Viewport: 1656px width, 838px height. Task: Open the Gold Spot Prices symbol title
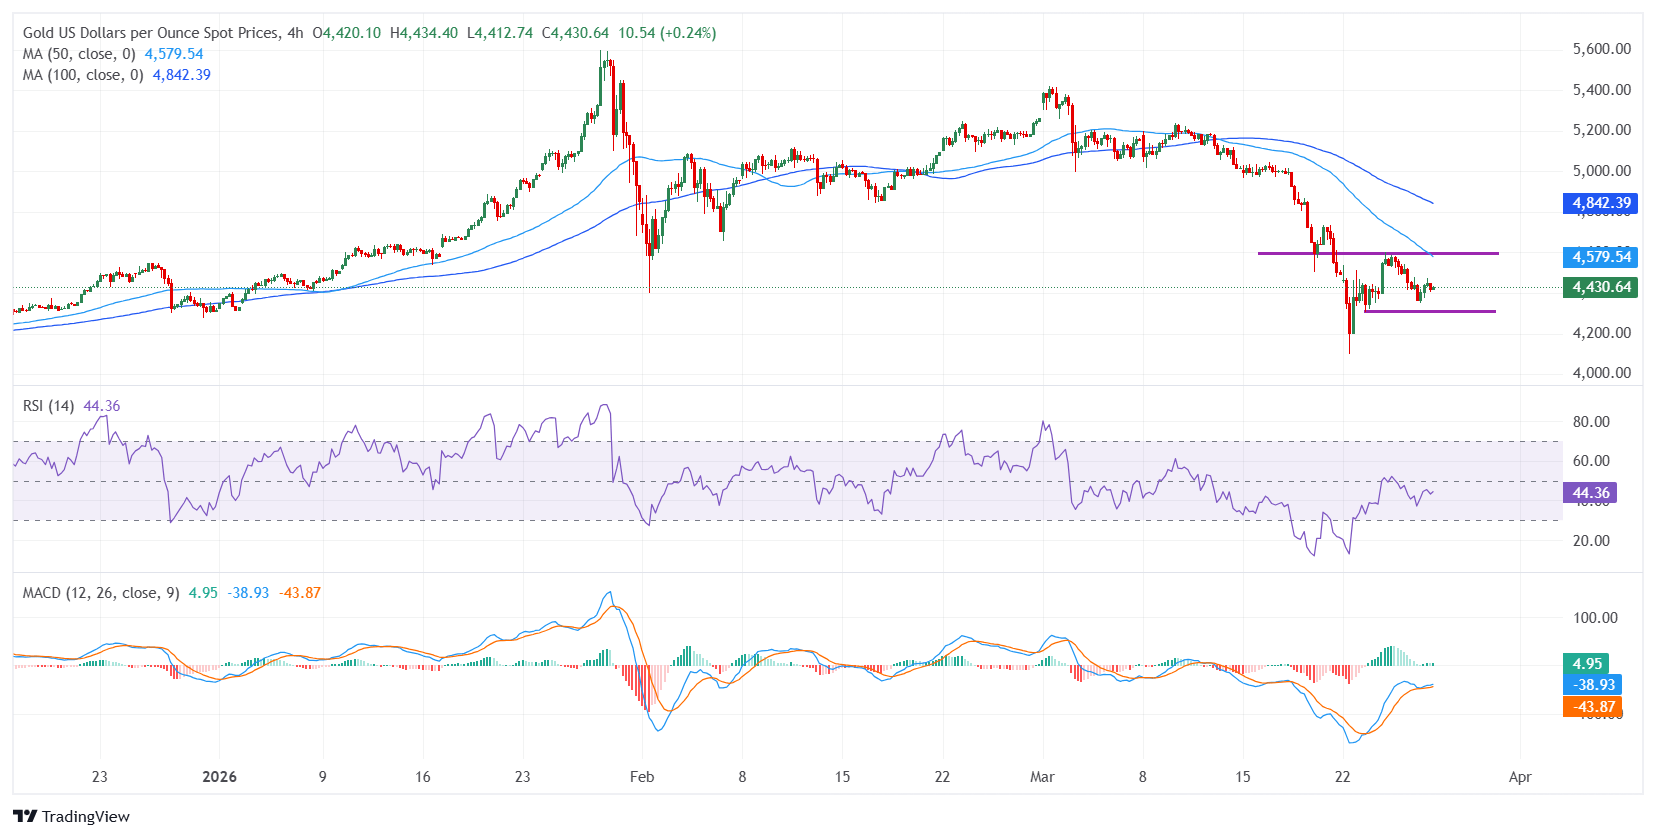151,33
